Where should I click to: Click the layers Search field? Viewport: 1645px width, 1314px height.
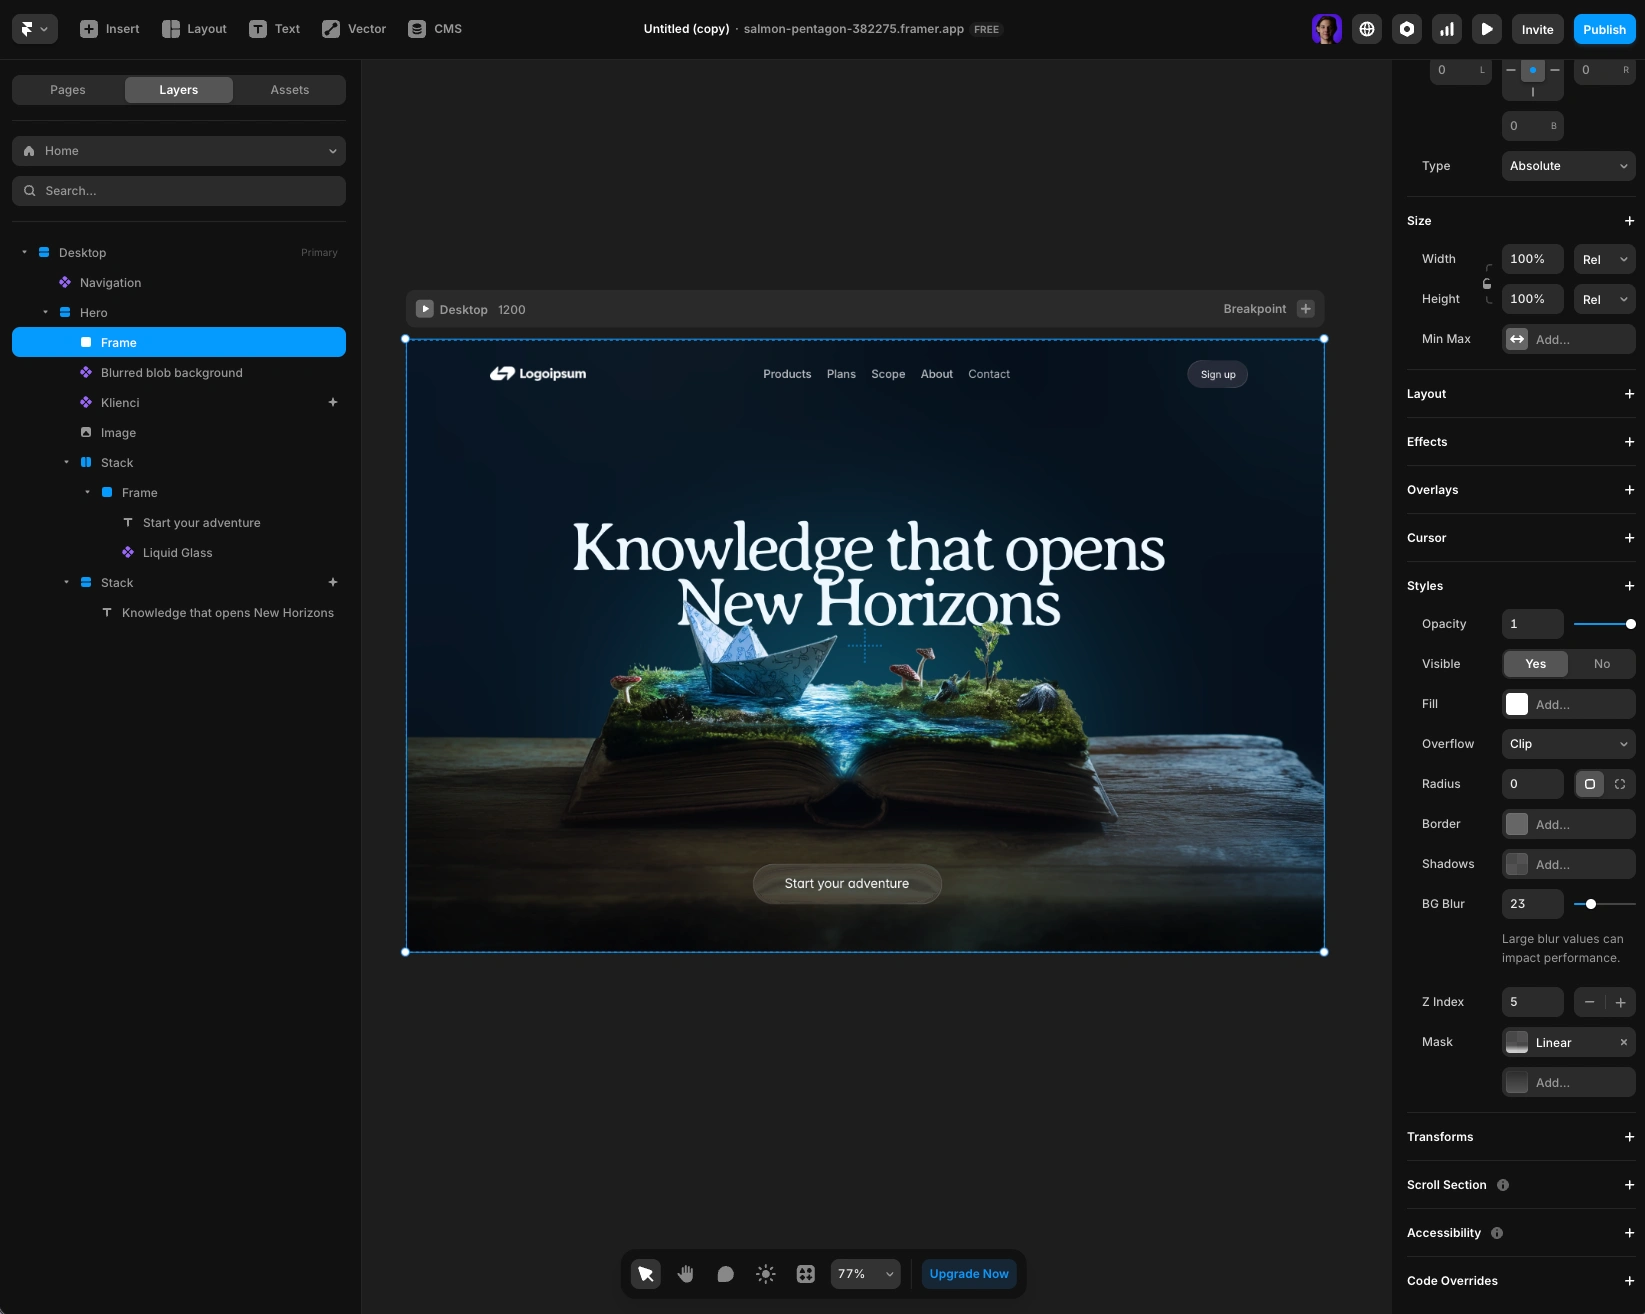tap(179, 191)
